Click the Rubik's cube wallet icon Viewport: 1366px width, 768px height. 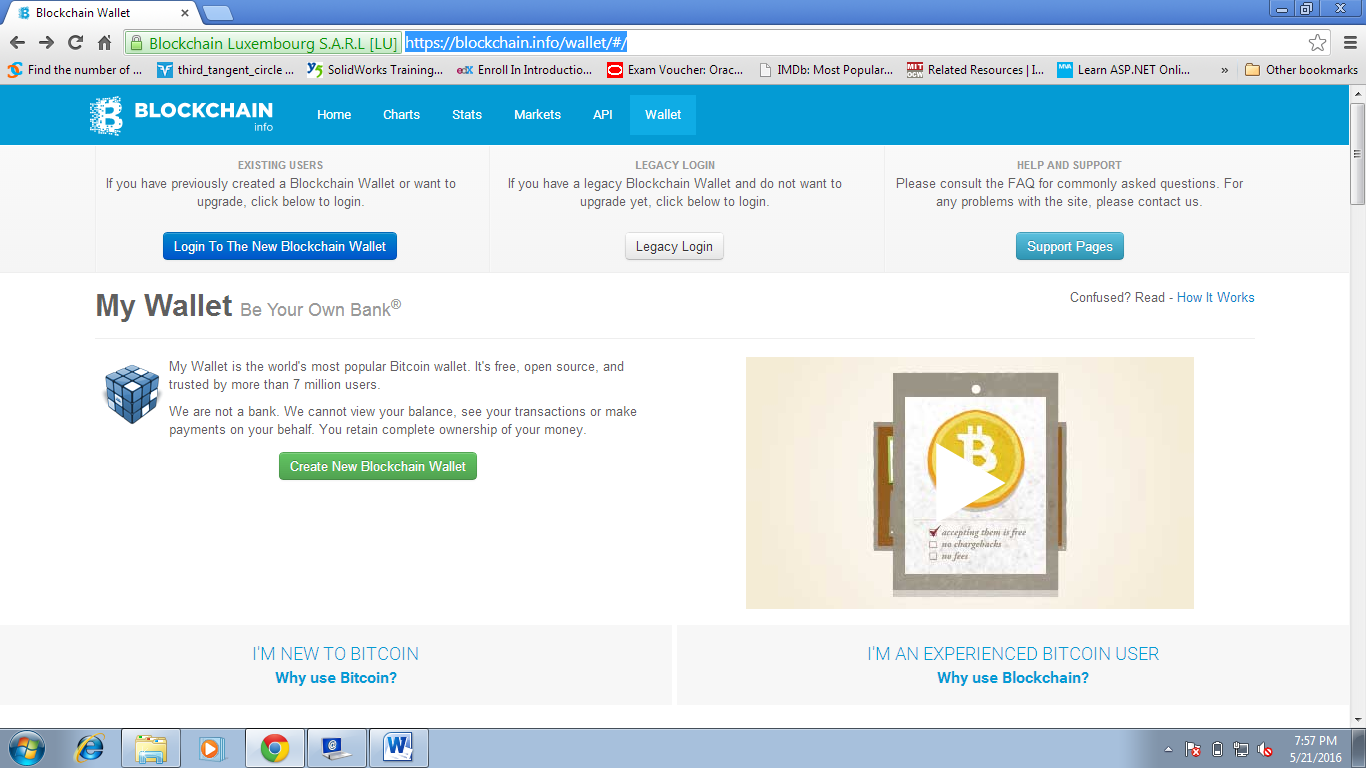[131, 394]
